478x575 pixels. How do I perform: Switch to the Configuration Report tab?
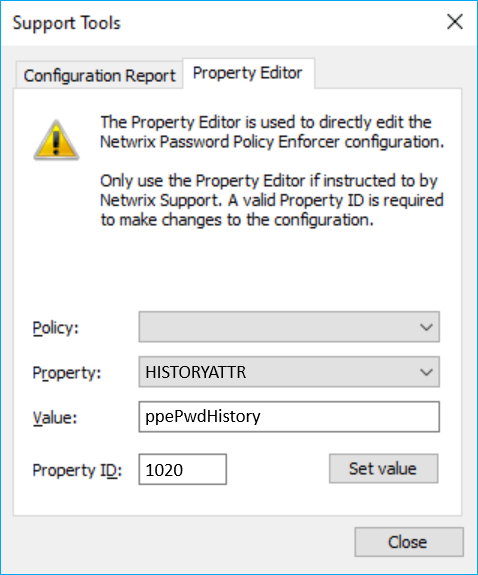point(99,76)
